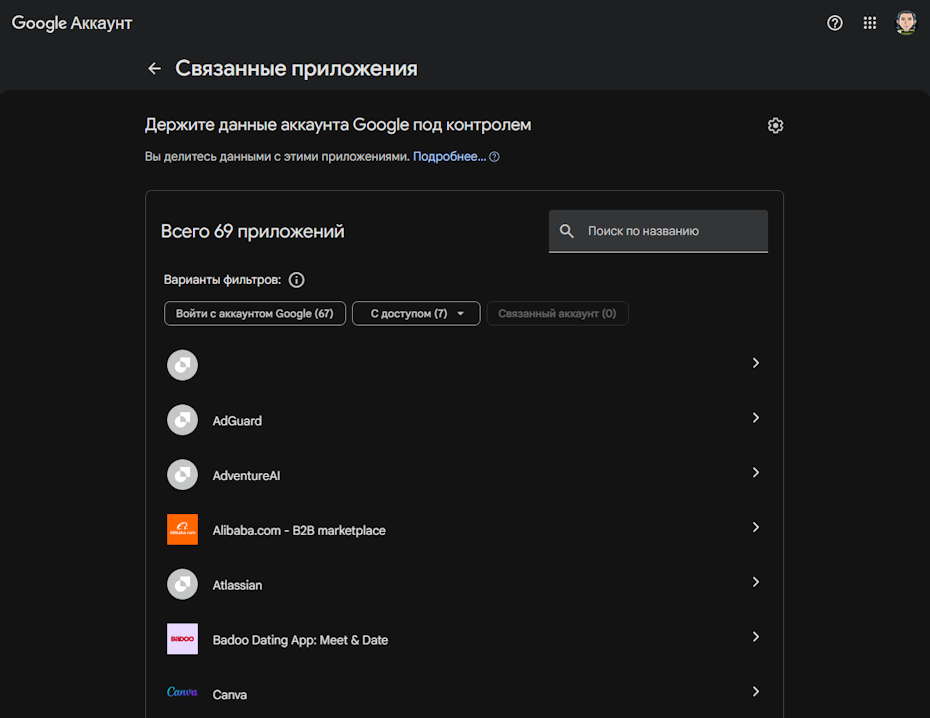Screen dimensions: 930x718
Task: Click the search magnifier icon
Action: coord(567,231)
